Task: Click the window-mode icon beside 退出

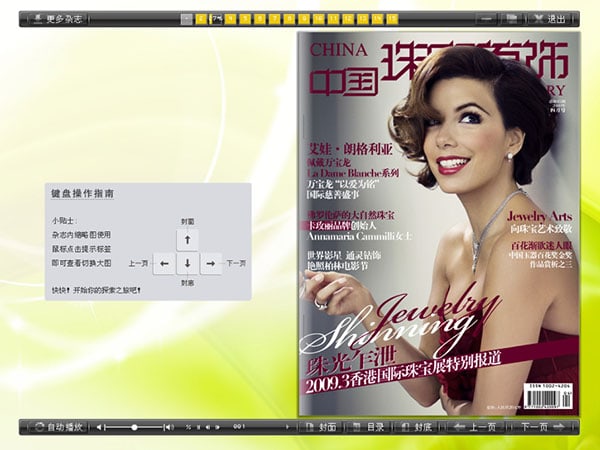Action: pyautogui.click(x=512, y=19)
